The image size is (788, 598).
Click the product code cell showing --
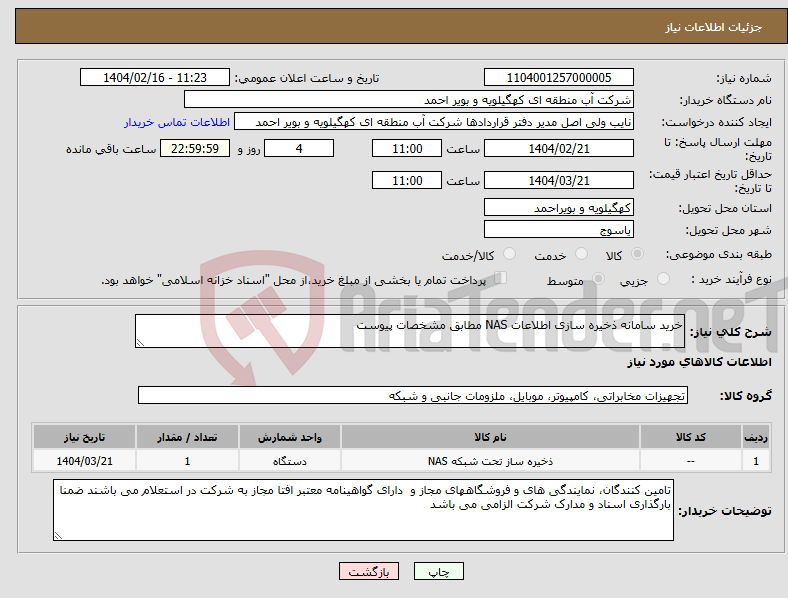click(x=691, y=461)
